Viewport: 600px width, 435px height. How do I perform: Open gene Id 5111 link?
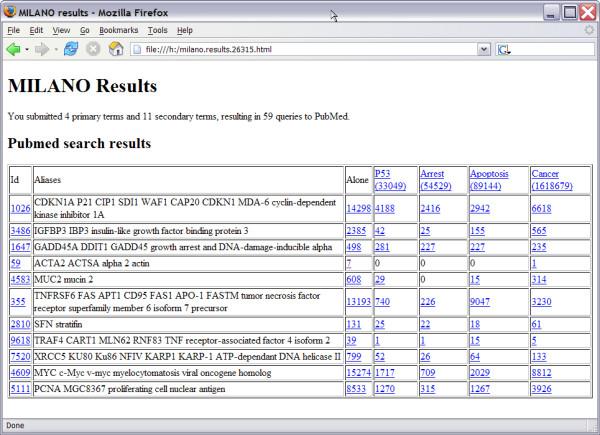click(x=21, y=389)
